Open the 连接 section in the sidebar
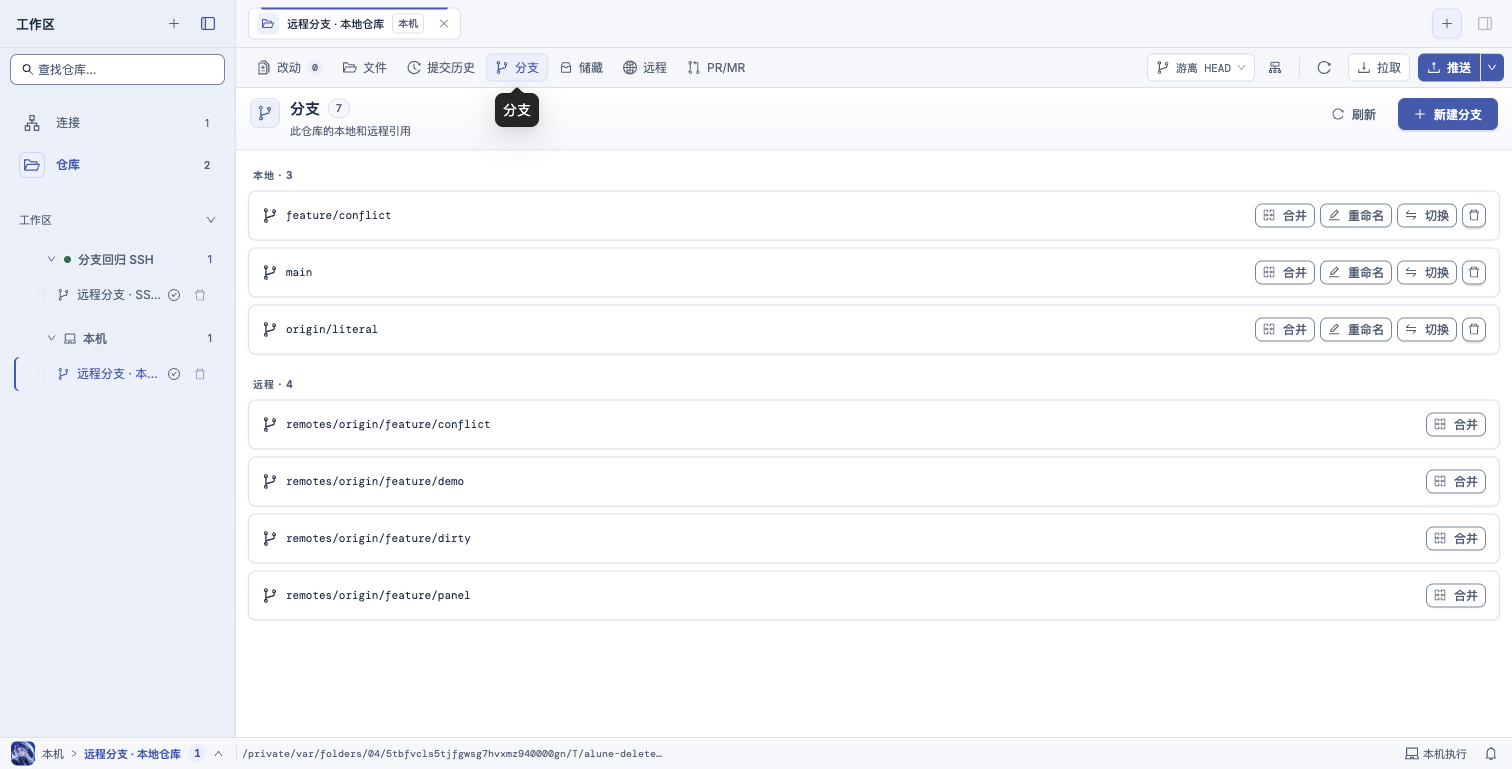This screenshot has width=1512, height=769. [118, 123]
